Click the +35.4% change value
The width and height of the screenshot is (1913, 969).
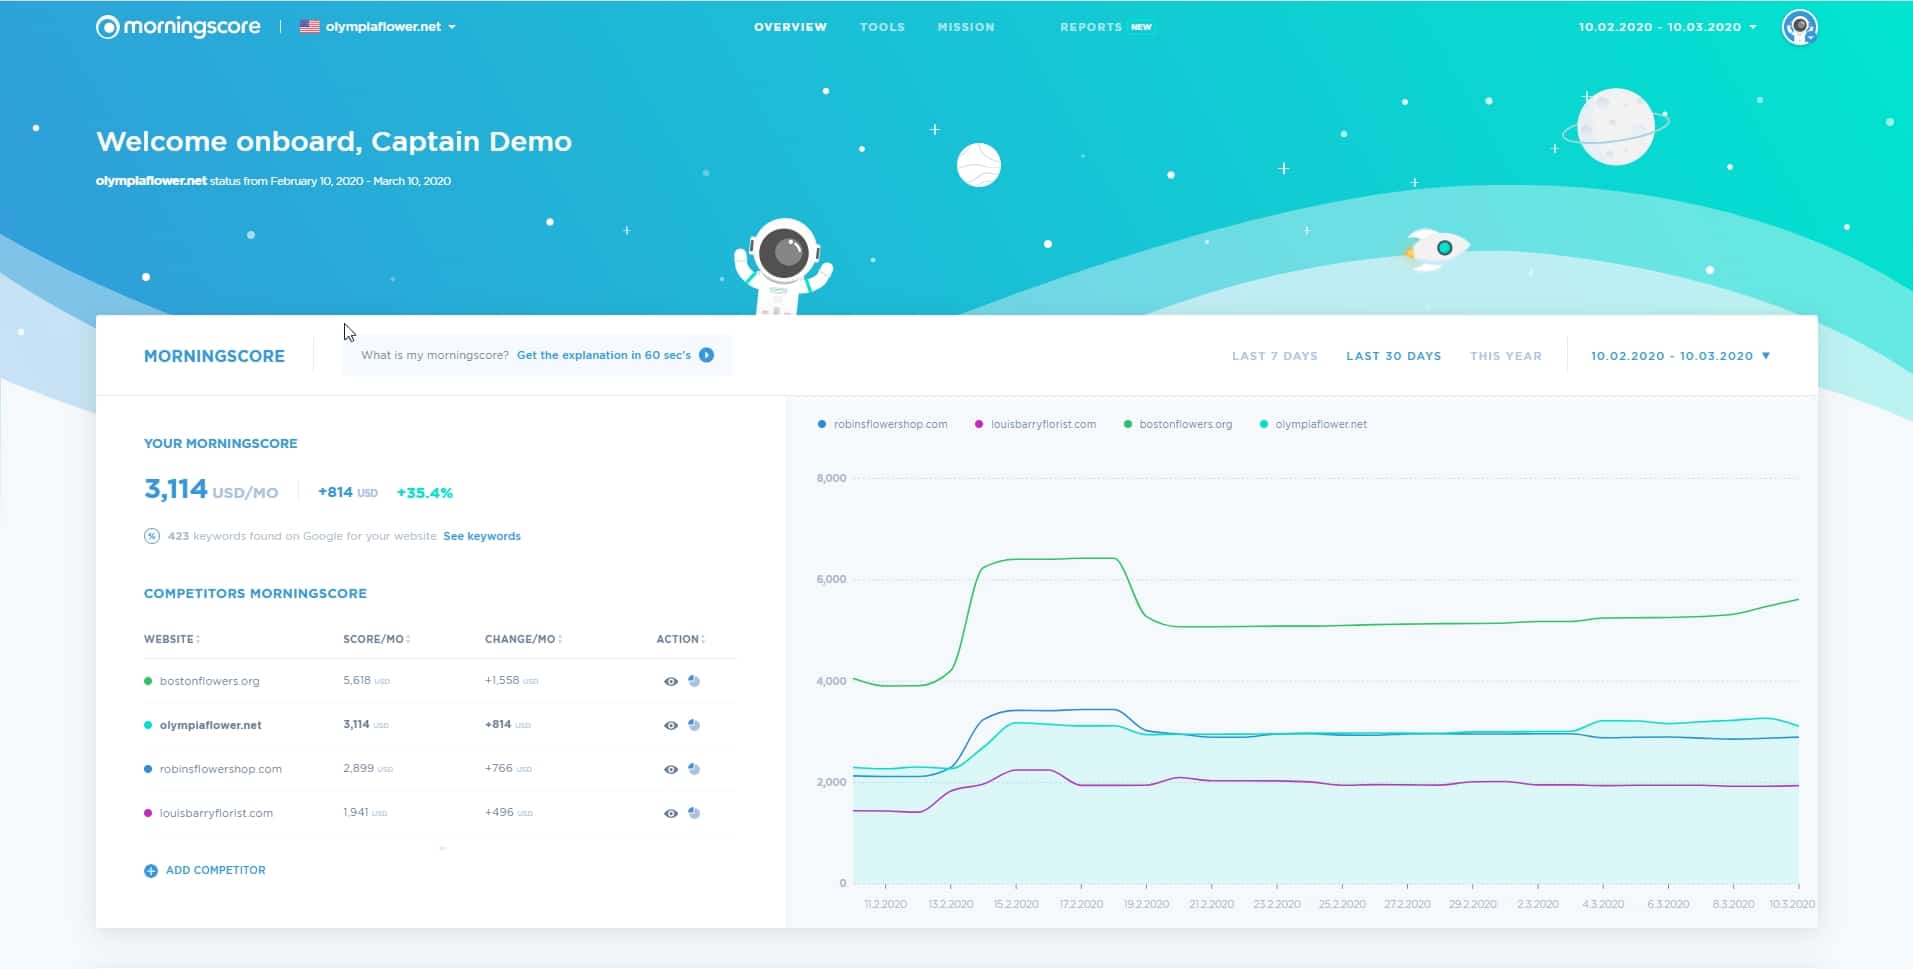(425, 493)
